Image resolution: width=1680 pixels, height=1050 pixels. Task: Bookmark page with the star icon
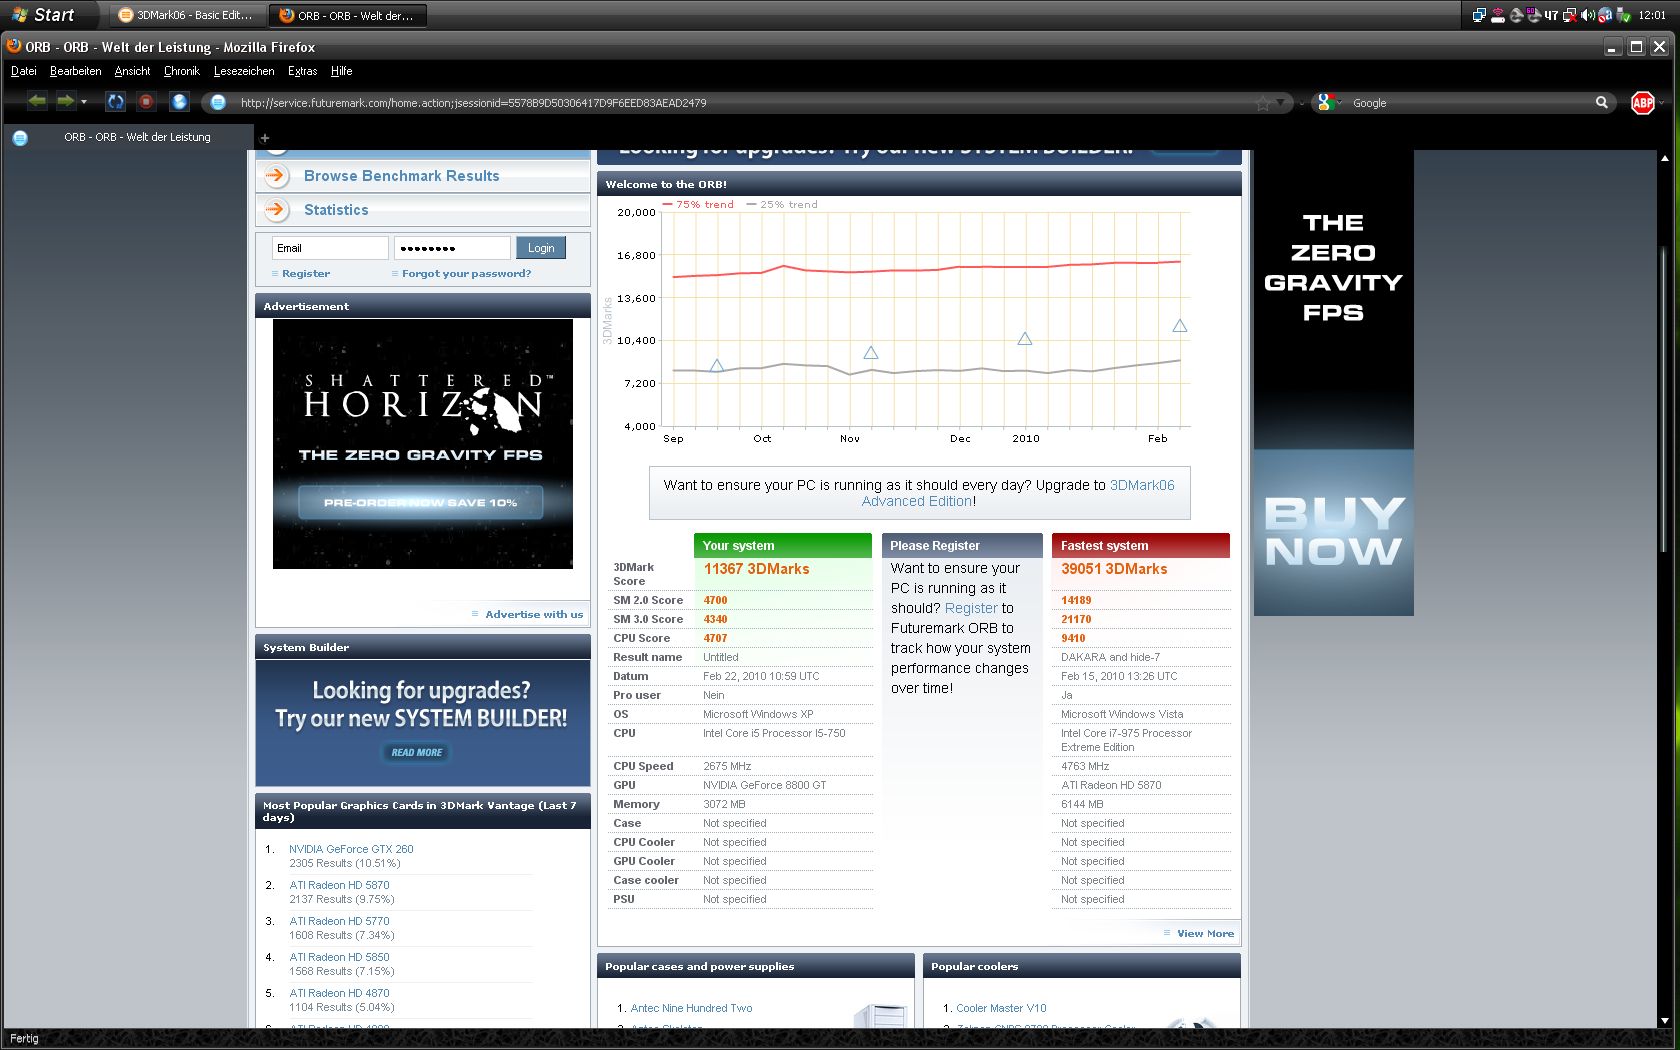[1263, 102]
